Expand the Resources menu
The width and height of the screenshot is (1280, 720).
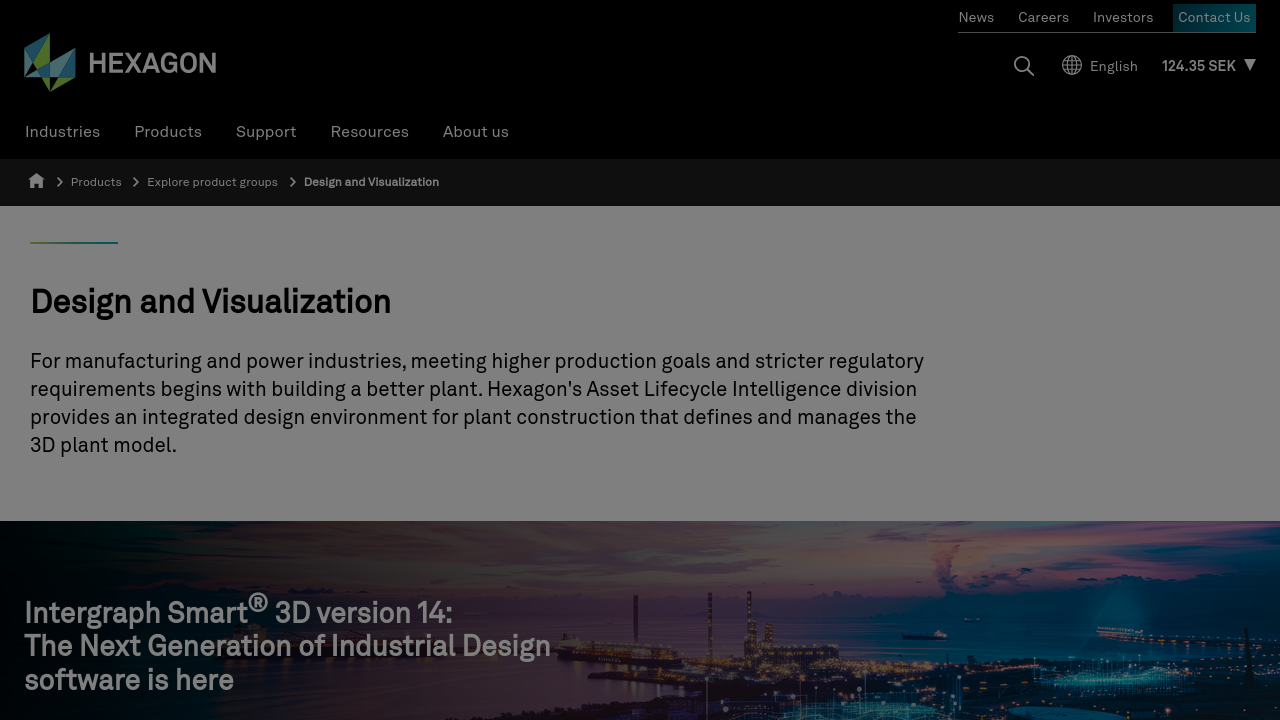[x=369, y=132]
